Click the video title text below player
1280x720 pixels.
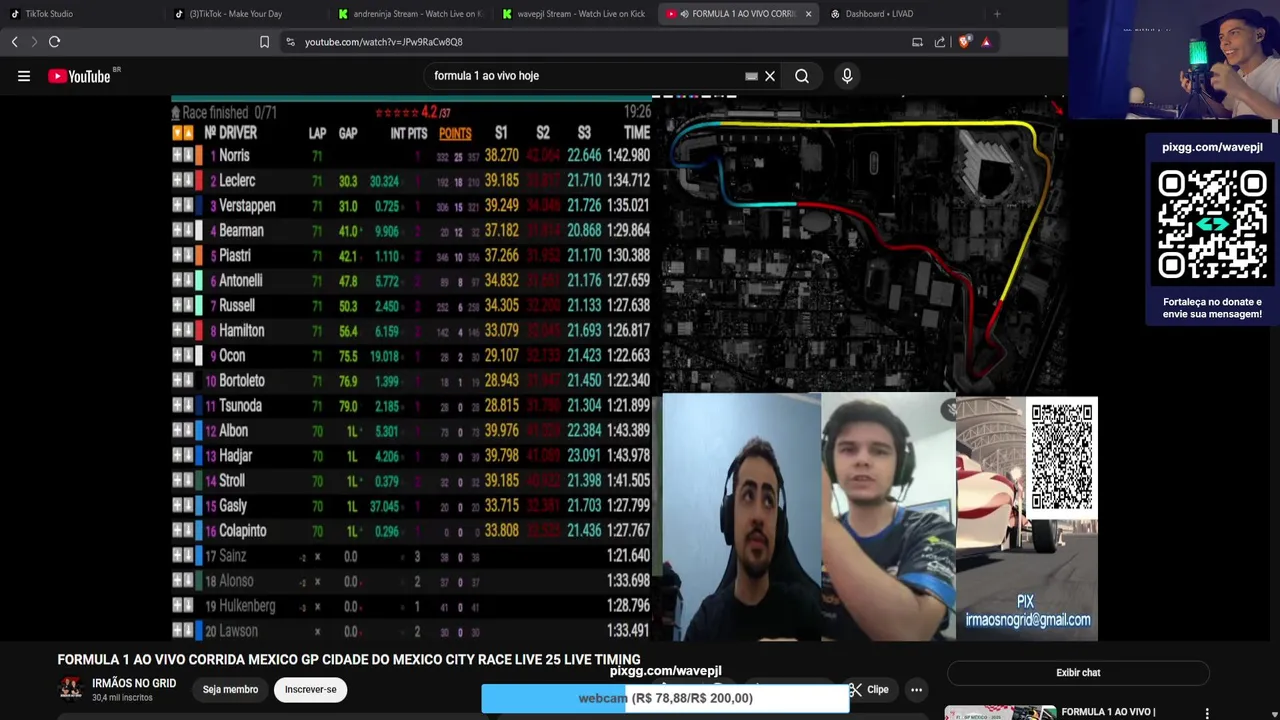point(349,660)
